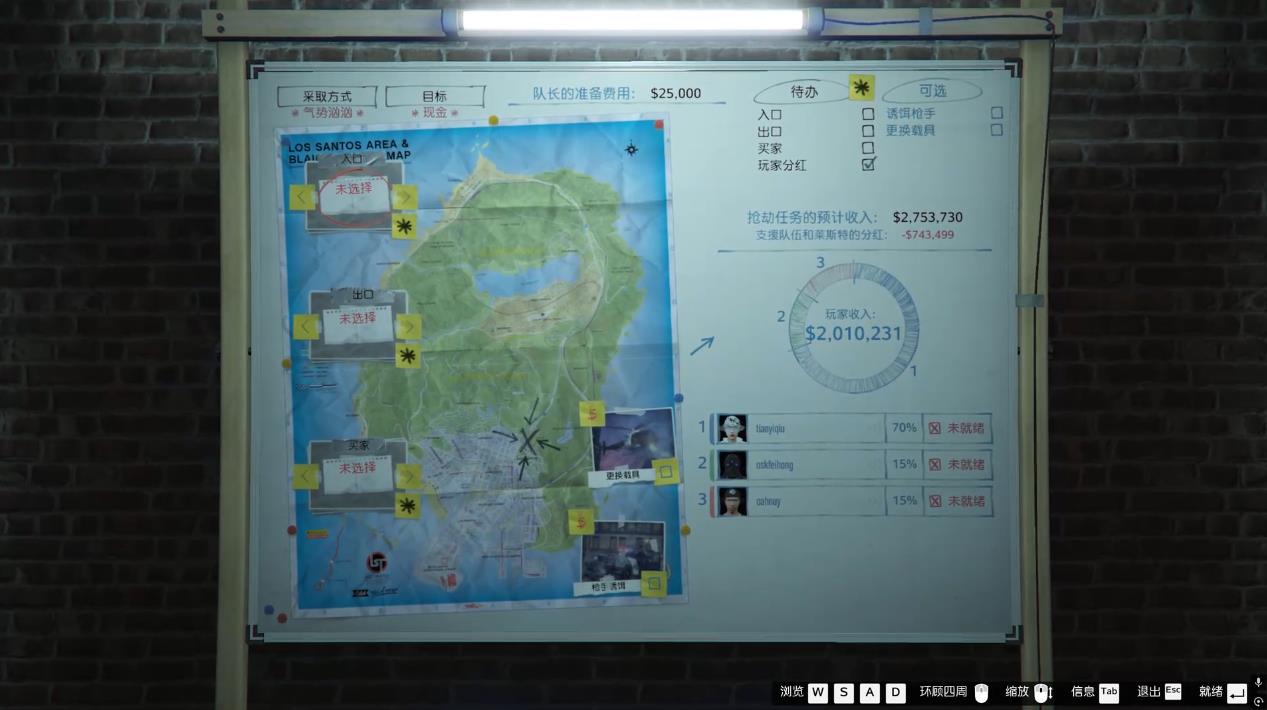Tick the yellow checkbox note on 枪手诱饵 photo
Image resolution: width=1267 pixels, height=710 pixels.
pos(654,583)
